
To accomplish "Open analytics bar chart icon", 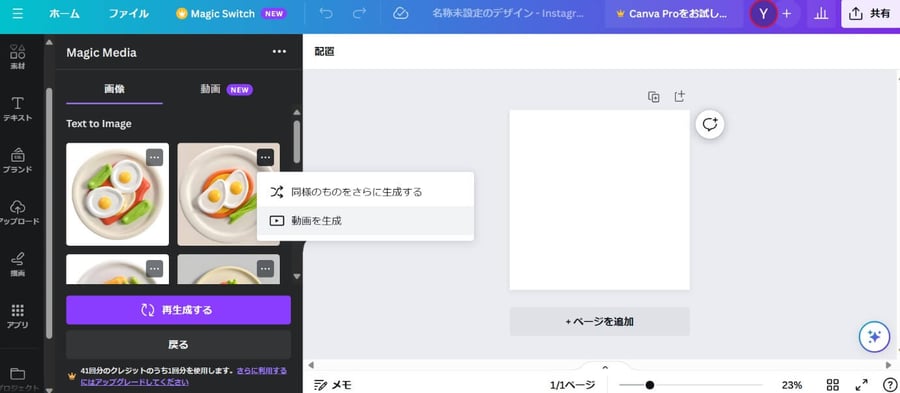I will [821, 14].
